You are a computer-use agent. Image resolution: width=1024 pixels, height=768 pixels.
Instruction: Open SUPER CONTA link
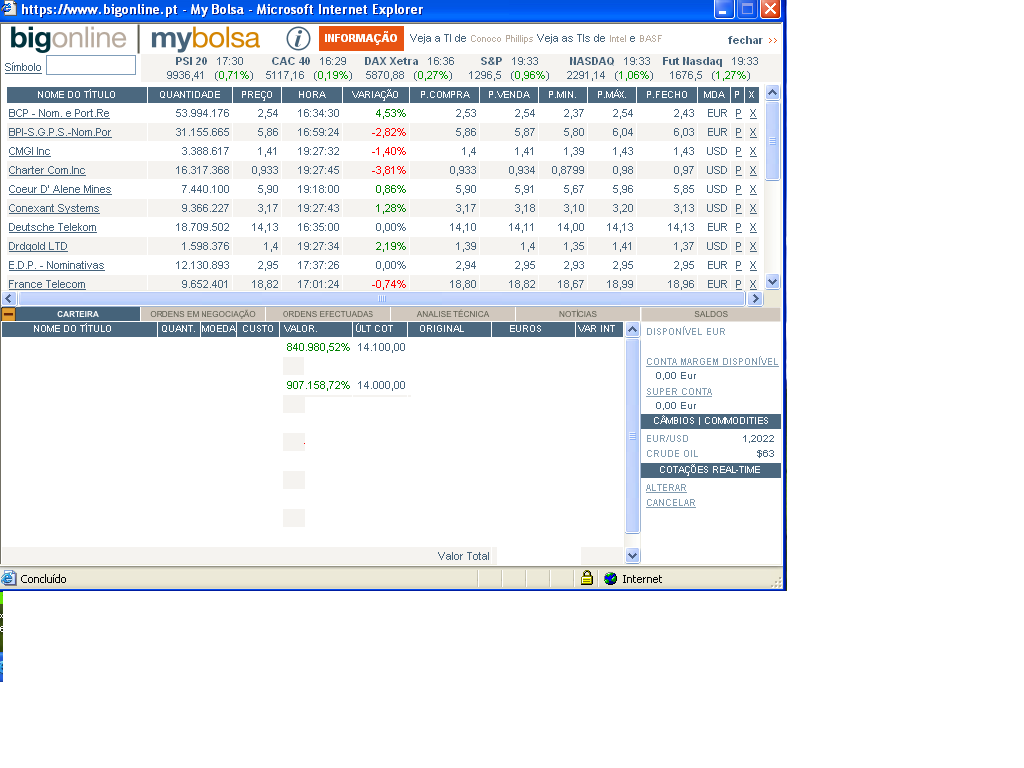pyautogui.click(x=679, y=392)
